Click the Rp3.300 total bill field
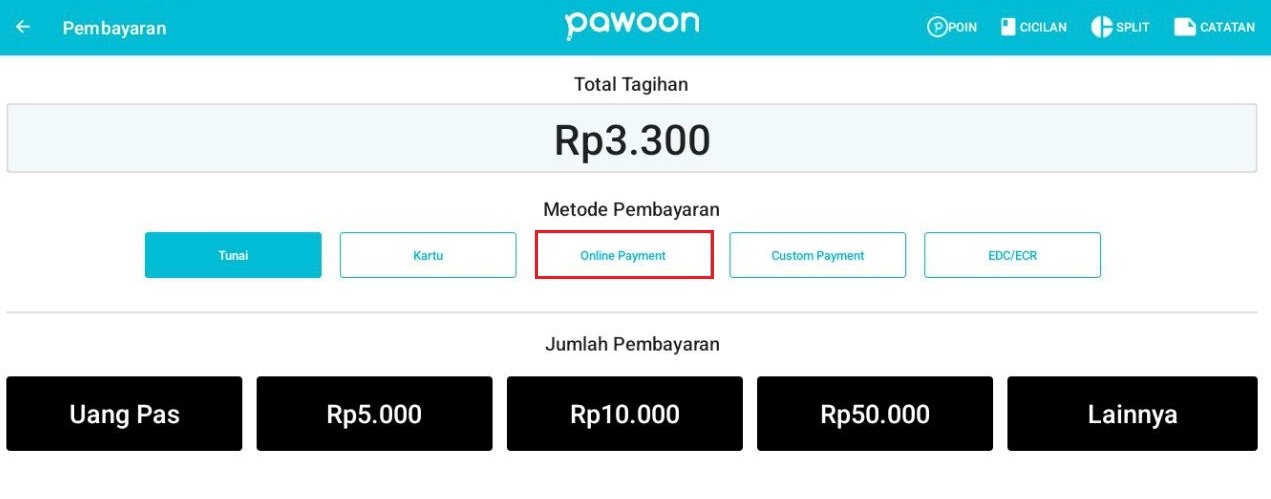Screen dimensions: 1271x499 point(632,139)
